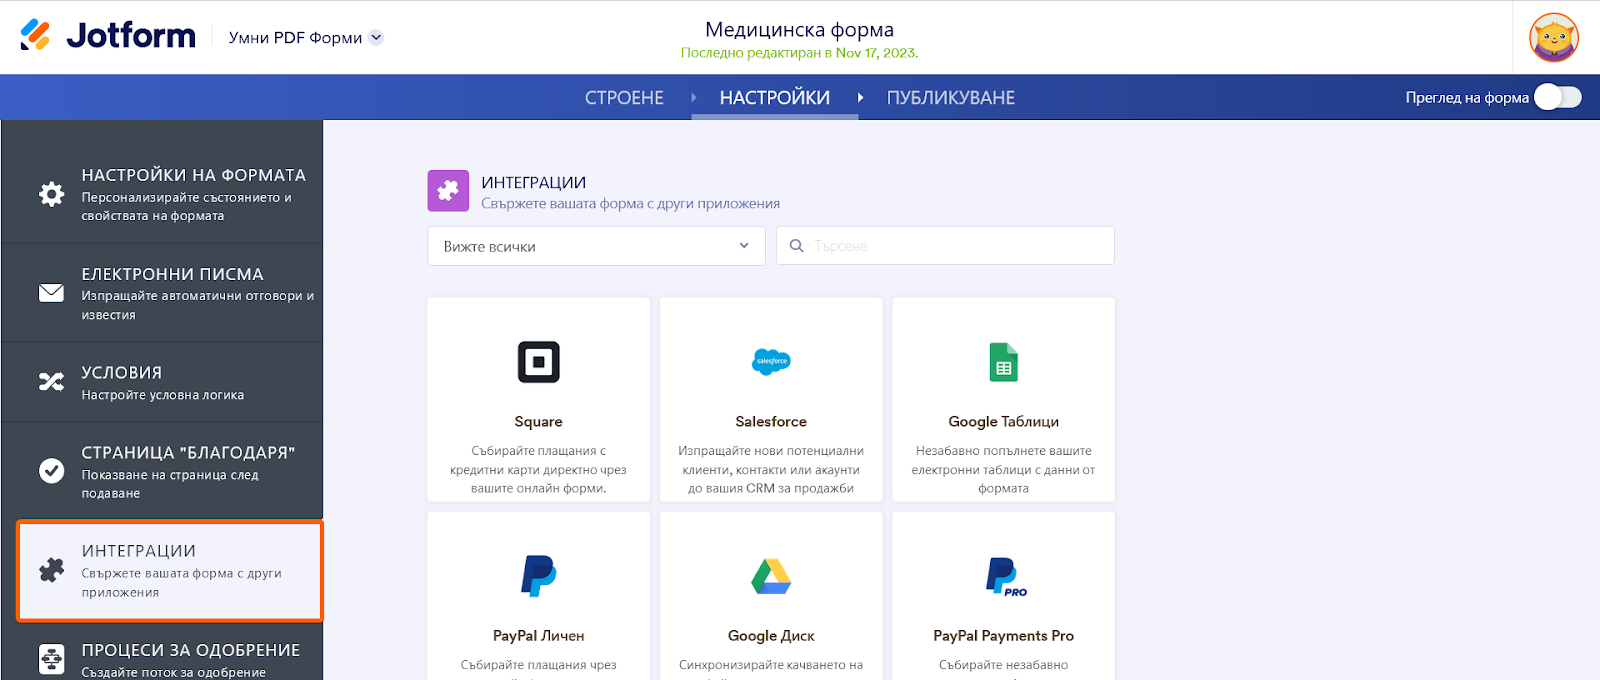
Task: Click the Google Диск title
Action: 771,636
